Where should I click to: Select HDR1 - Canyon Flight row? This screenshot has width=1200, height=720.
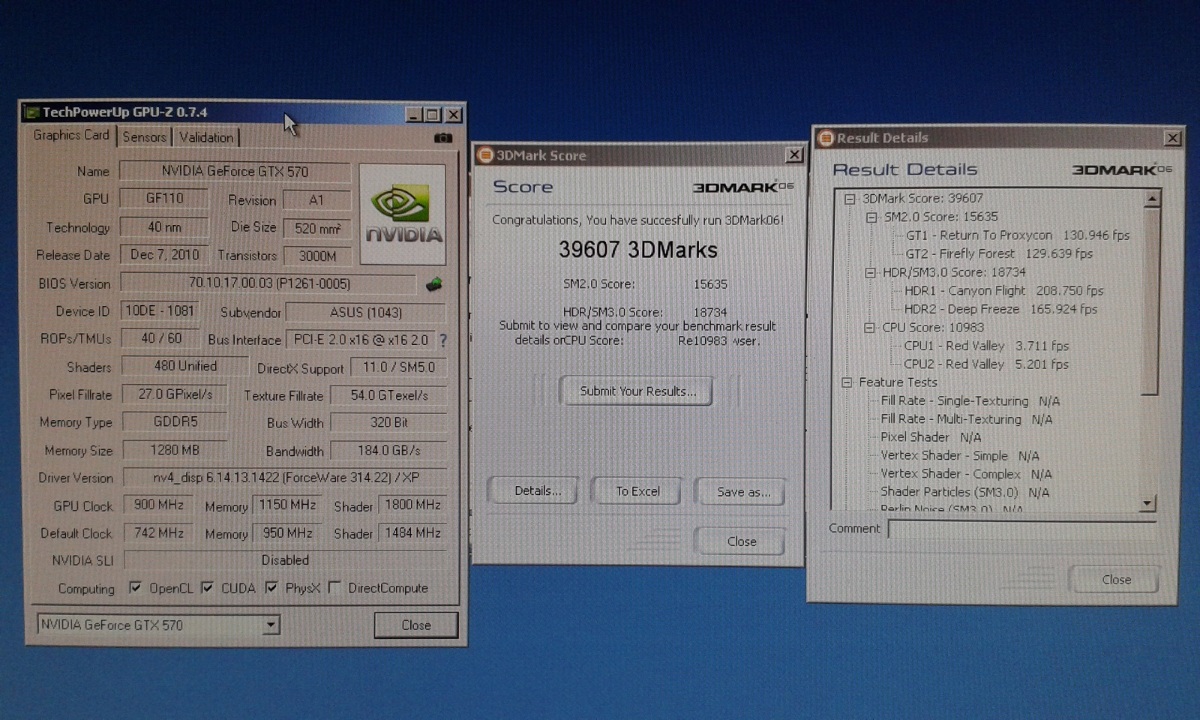click(1003, 290)
